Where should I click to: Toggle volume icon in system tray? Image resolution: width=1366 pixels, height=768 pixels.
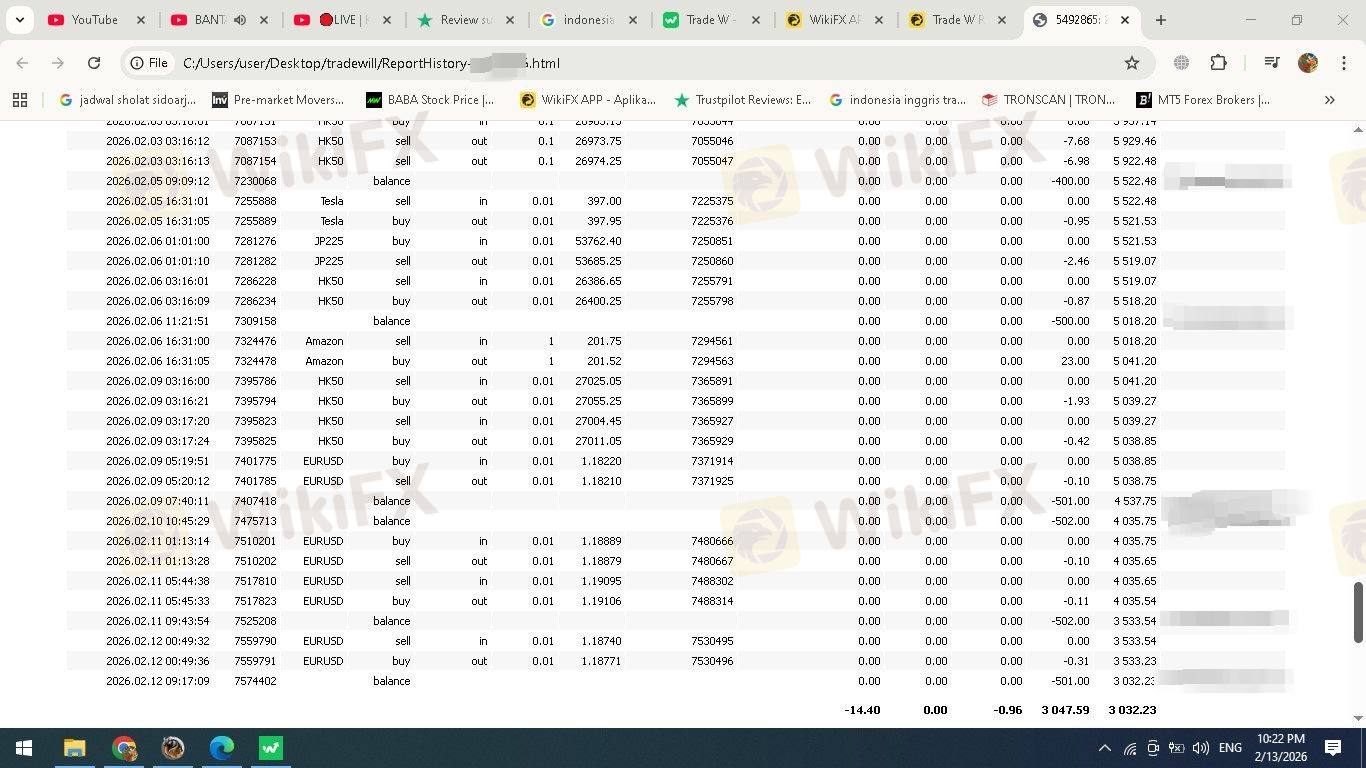[1201, 748]
